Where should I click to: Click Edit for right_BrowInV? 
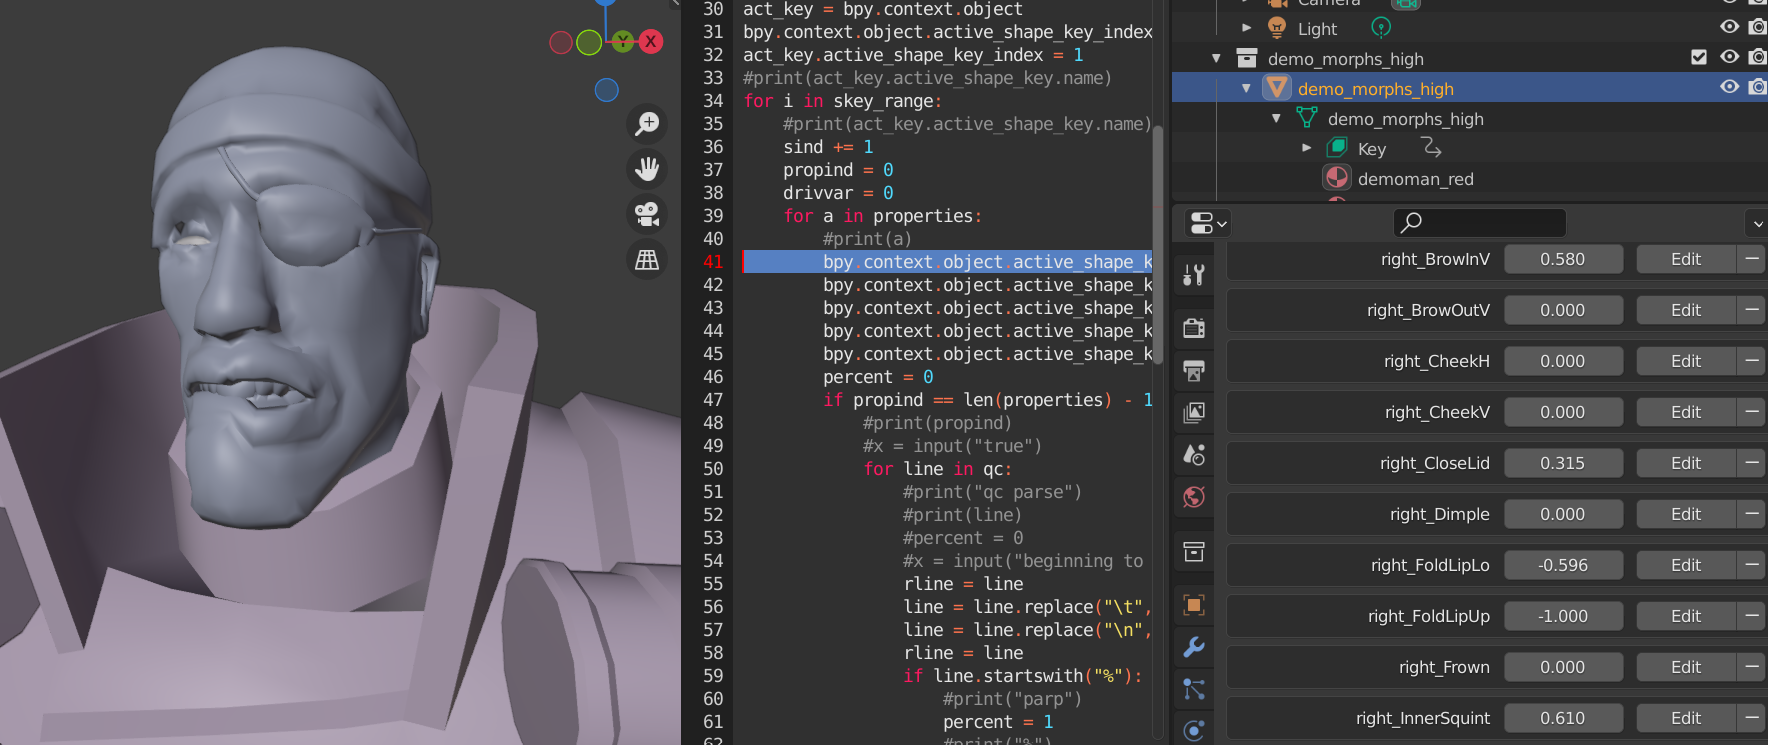pos(1686,259)
